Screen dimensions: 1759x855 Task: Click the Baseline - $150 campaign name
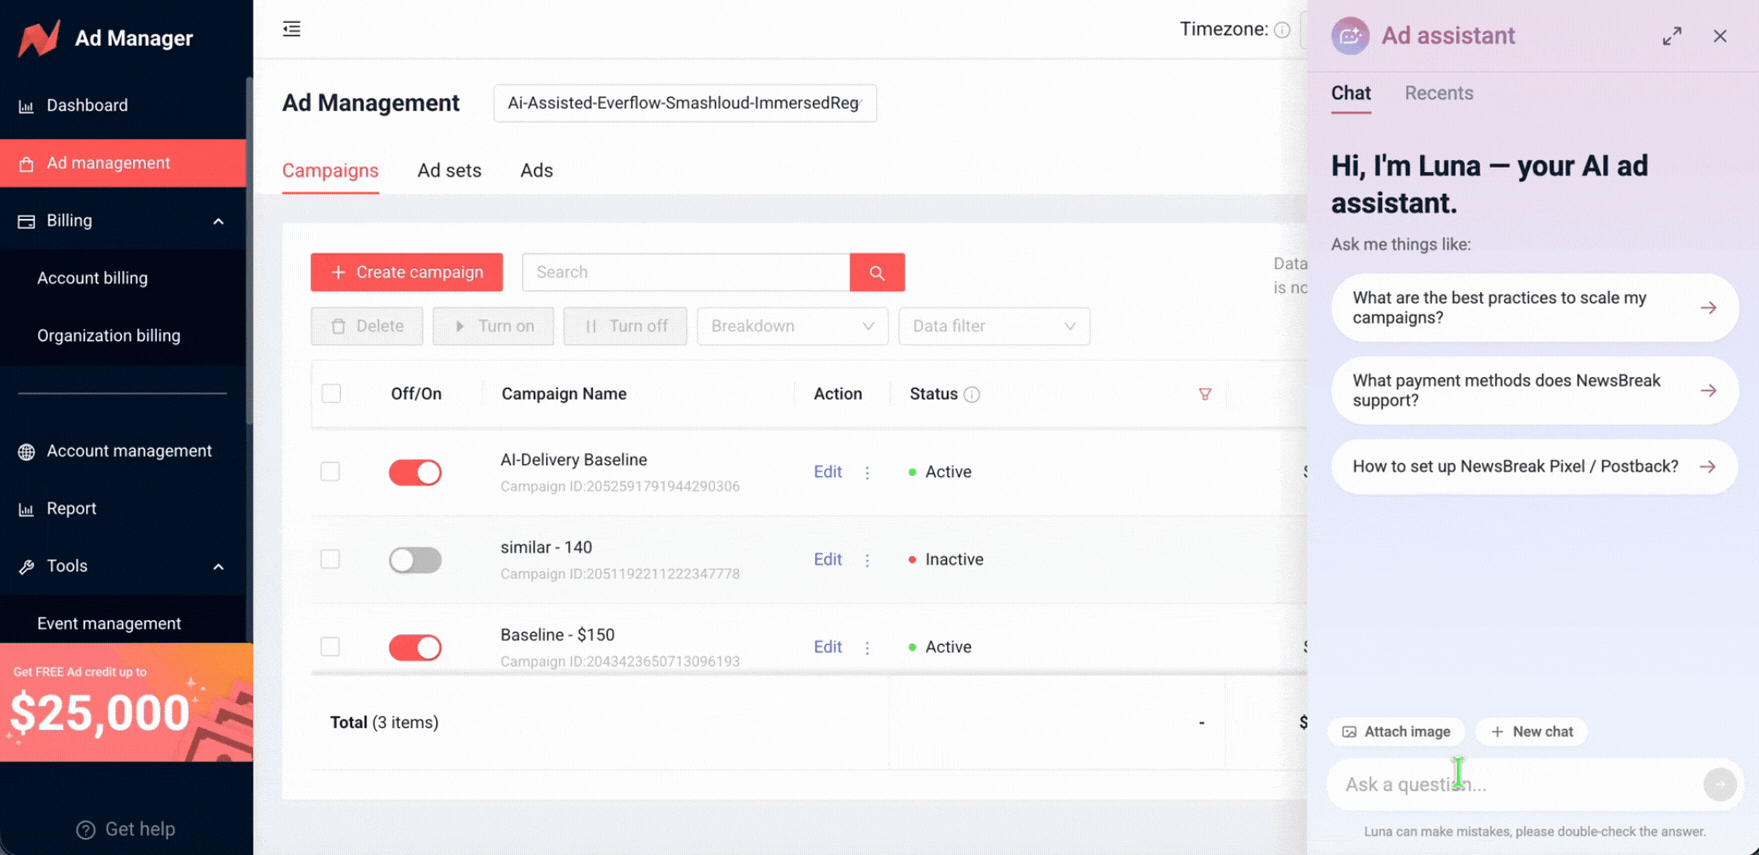(557, 635)
